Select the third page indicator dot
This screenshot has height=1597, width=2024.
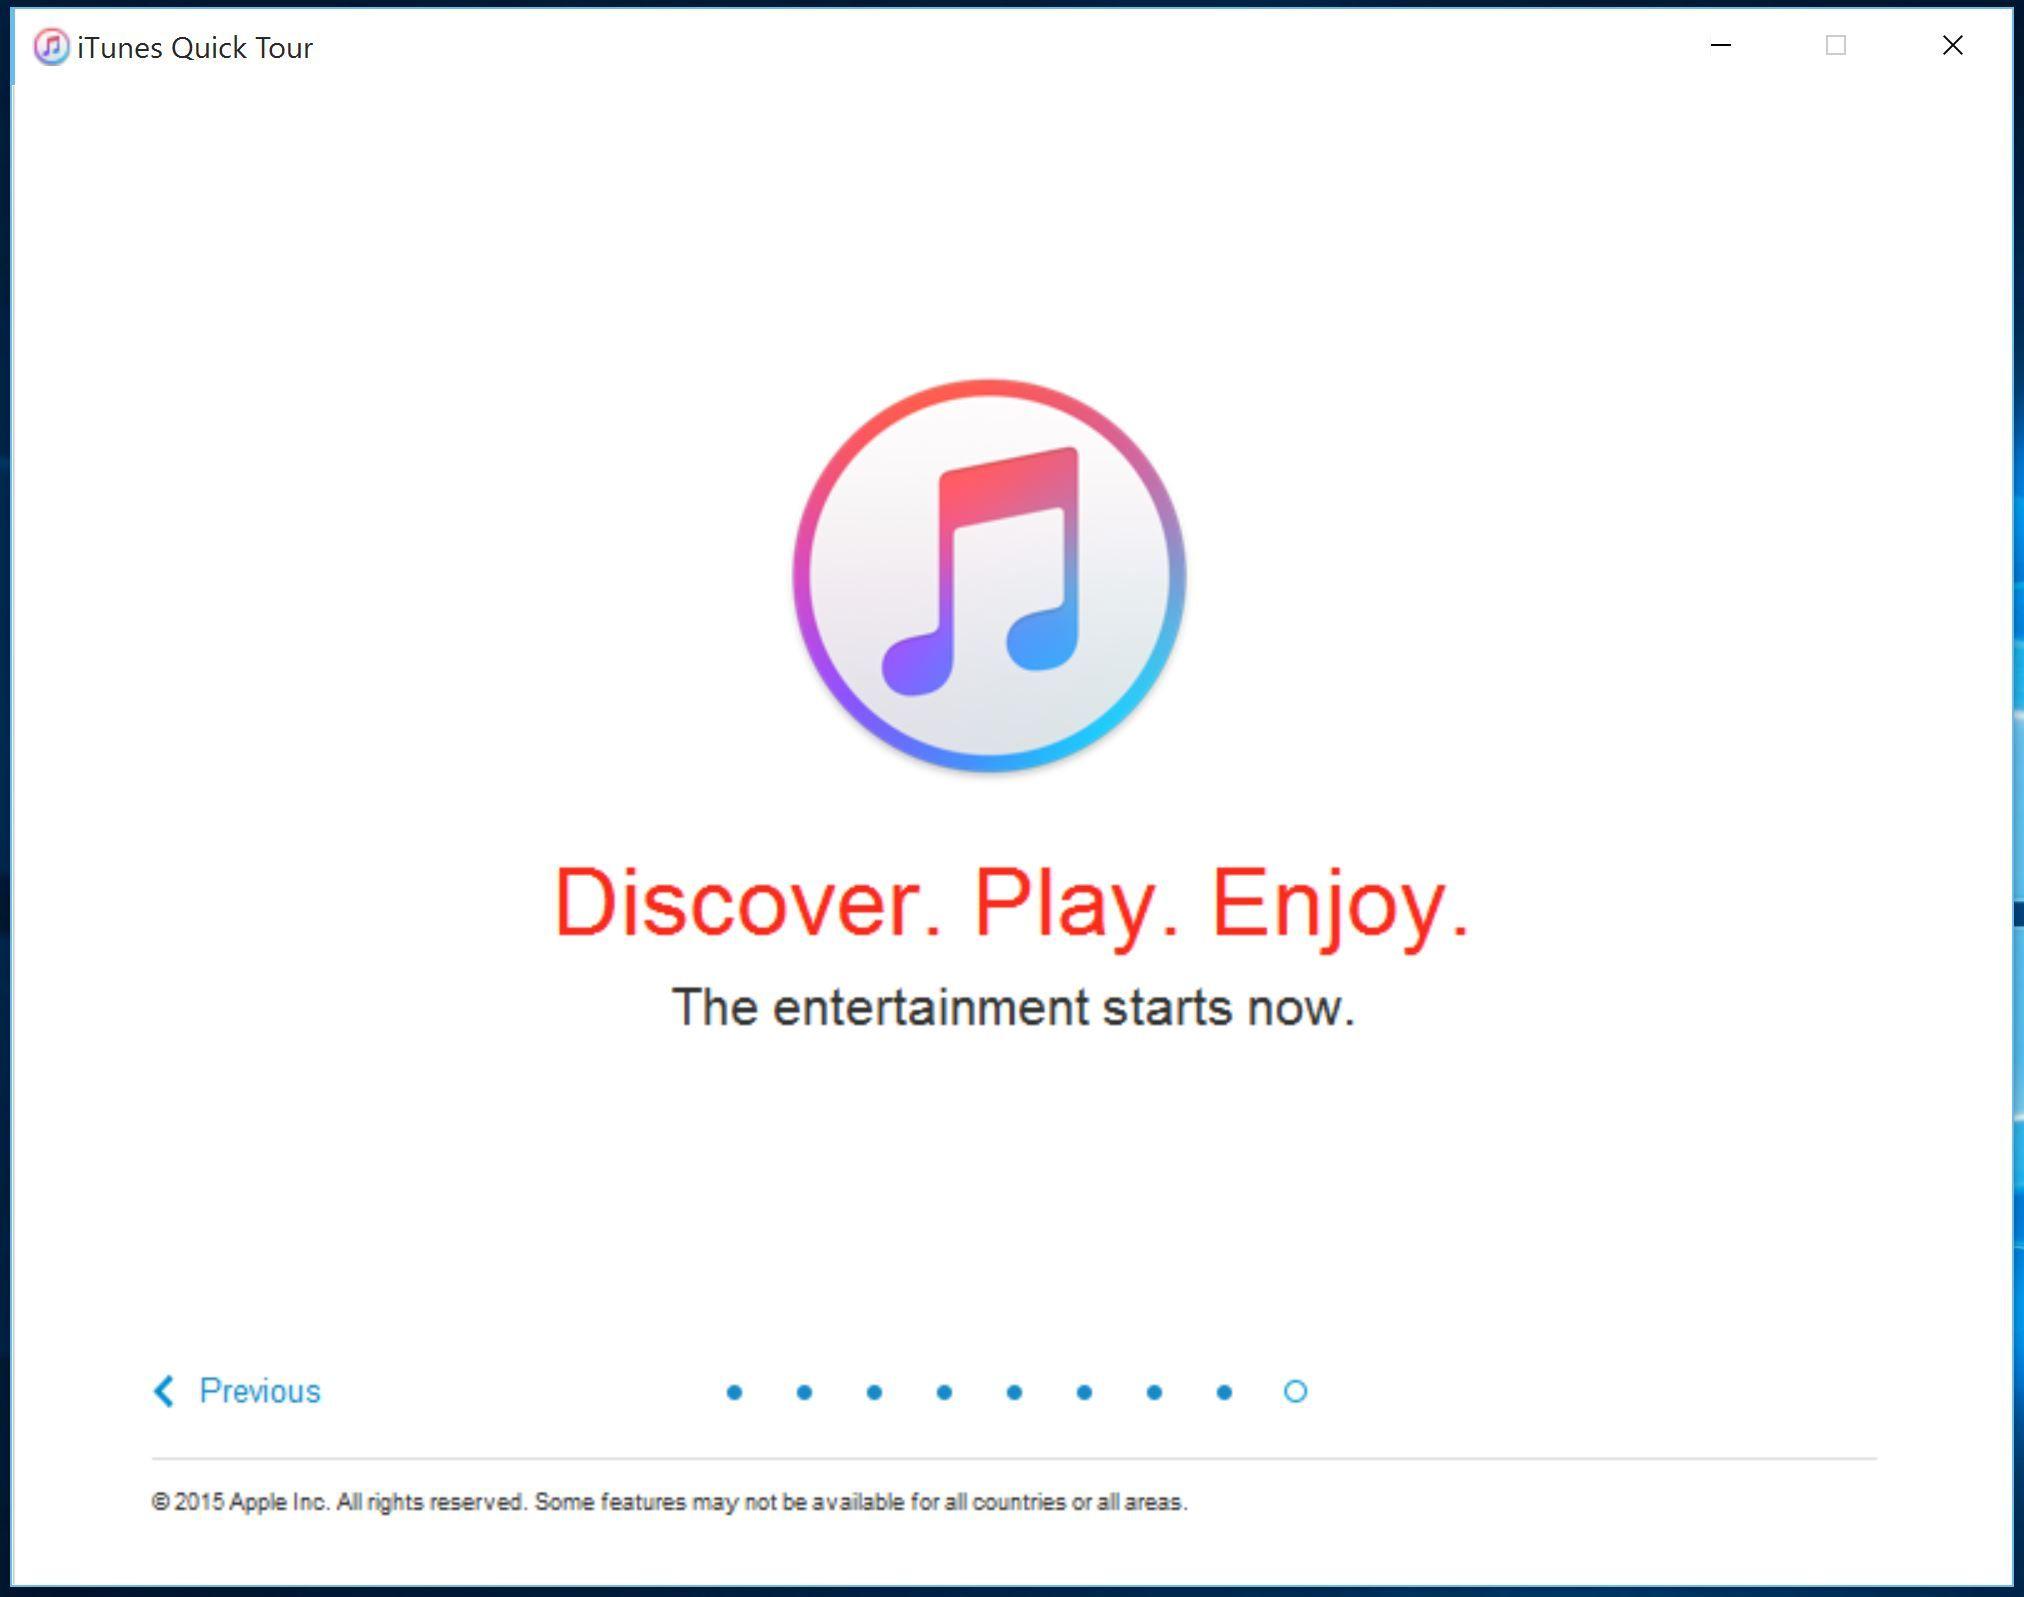point(874,1392)
